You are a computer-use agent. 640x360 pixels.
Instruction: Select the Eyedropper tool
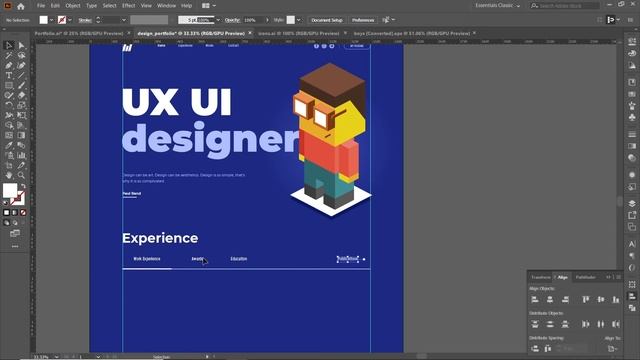(9, 145)
